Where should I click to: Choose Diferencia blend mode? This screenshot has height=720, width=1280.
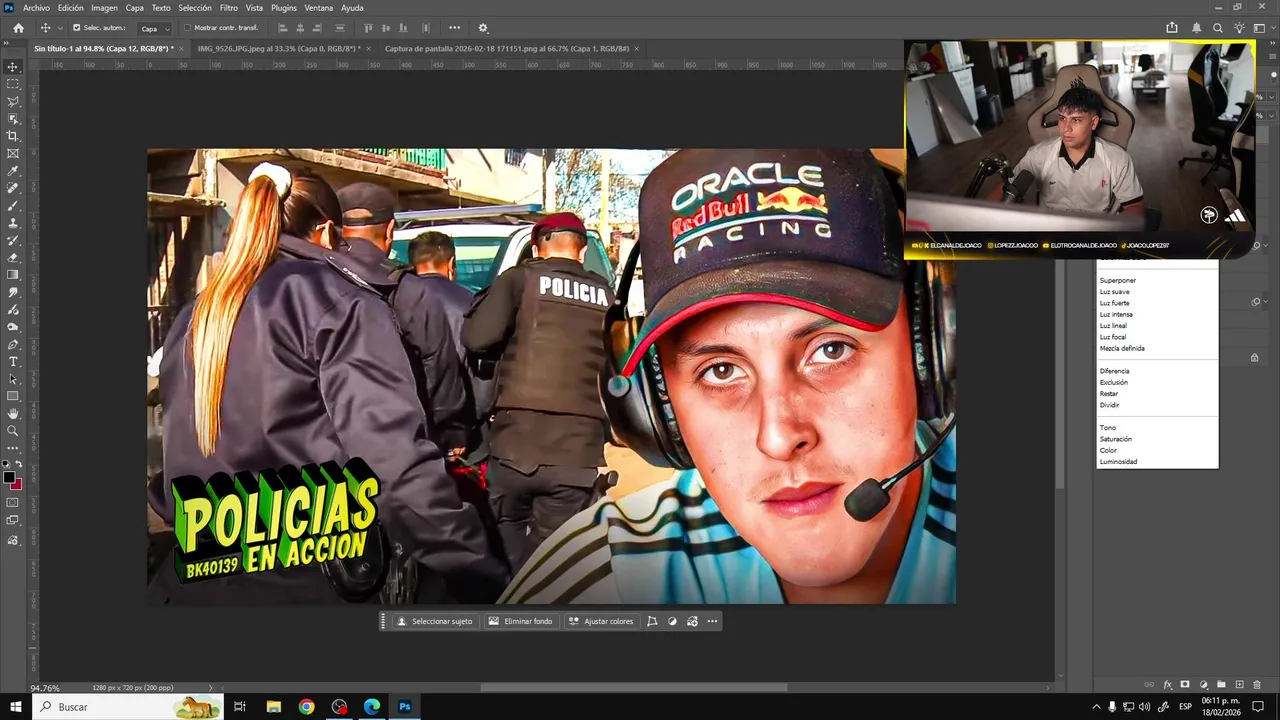pyautogui.click(x=1114, y=371)
